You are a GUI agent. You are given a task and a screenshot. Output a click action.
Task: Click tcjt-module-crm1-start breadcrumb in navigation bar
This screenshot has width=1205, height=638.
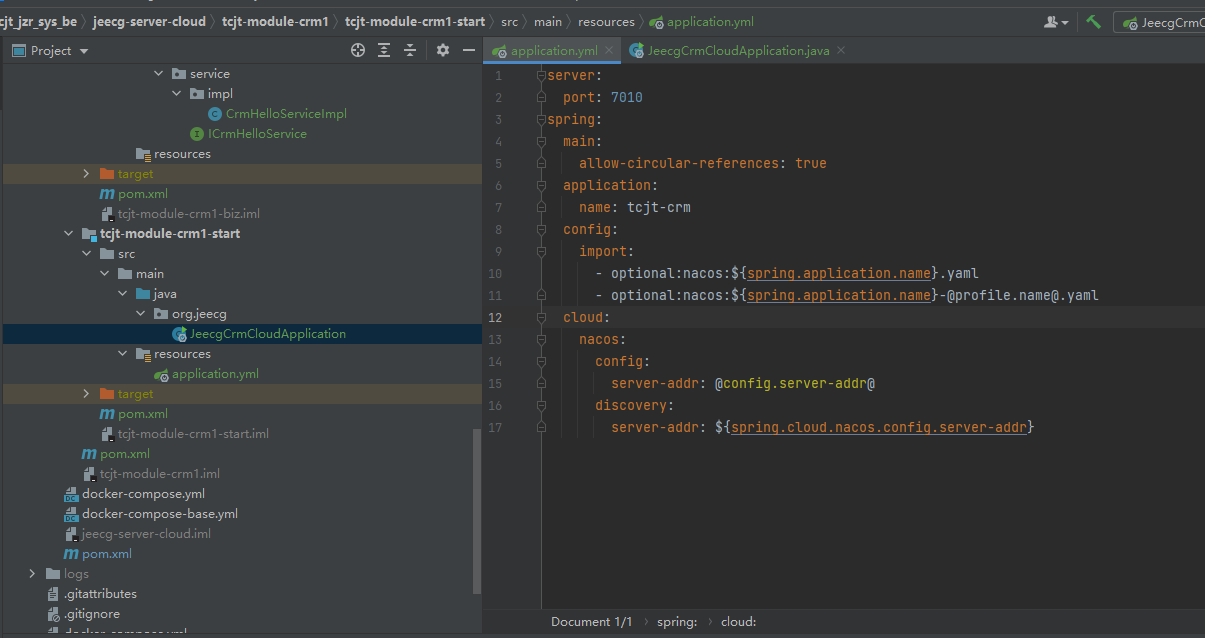click(415, 21)
